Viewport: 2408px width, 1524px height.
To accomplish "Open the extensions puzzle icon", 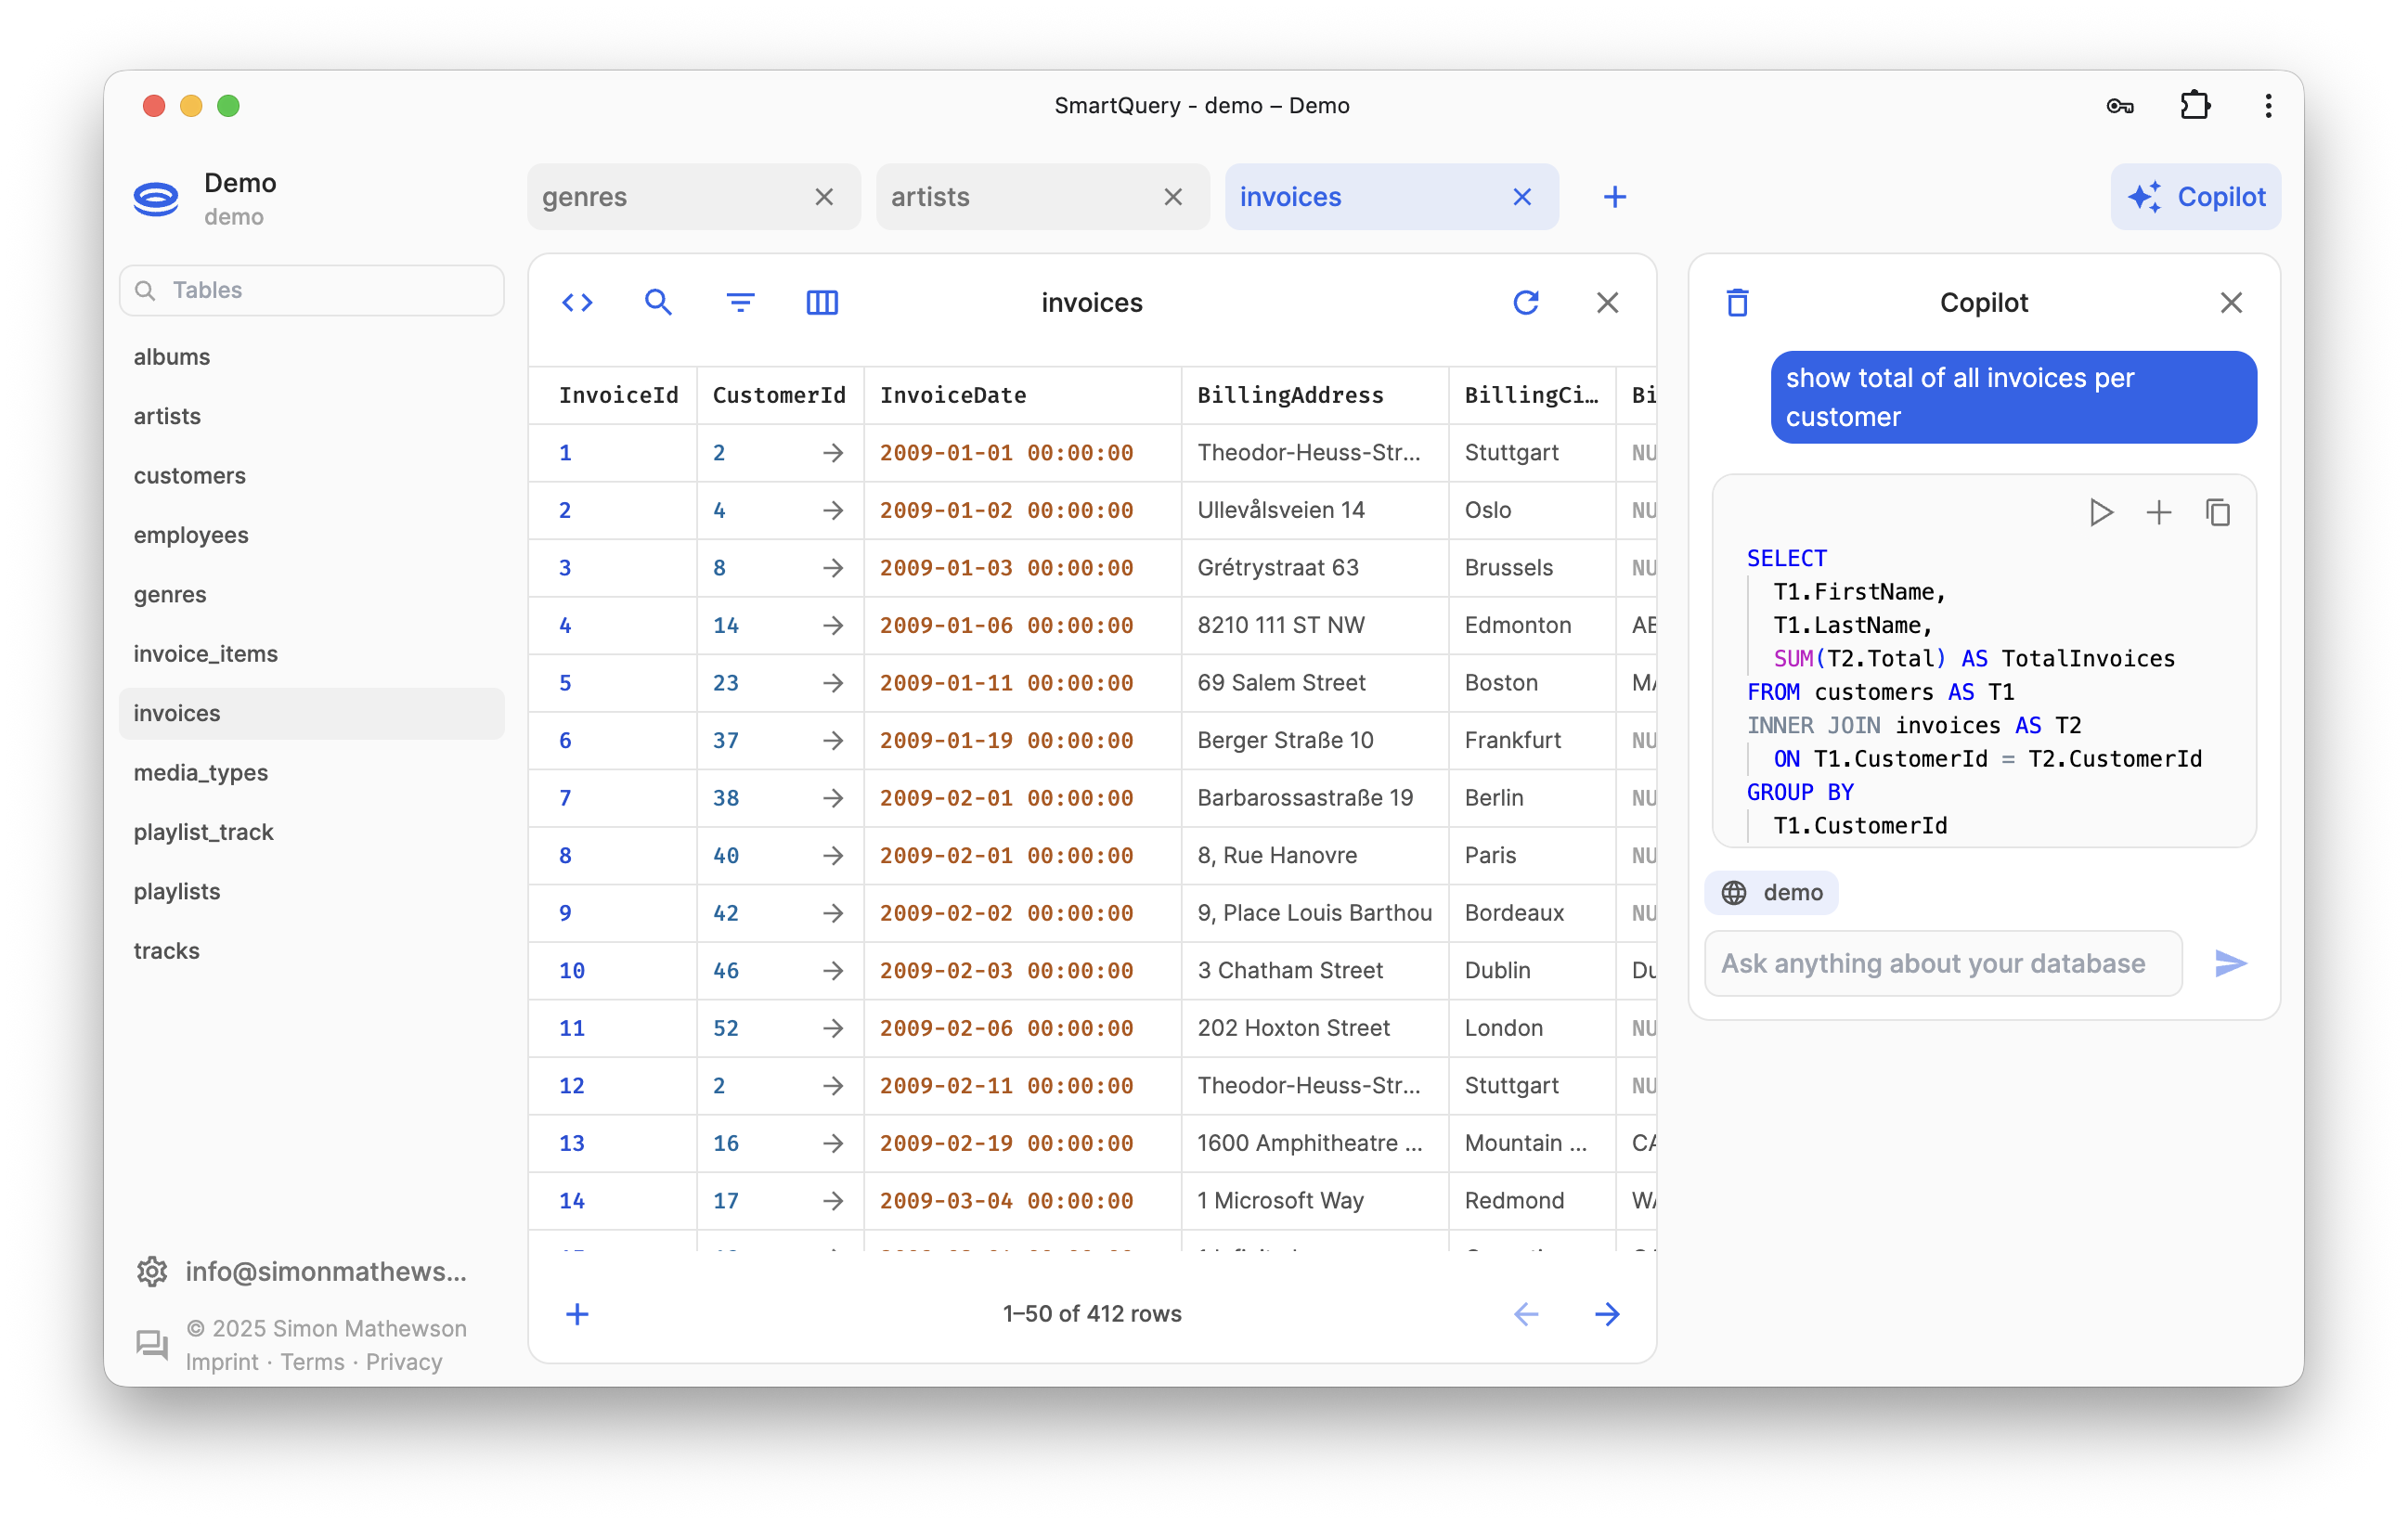I will click(2194, 106).
